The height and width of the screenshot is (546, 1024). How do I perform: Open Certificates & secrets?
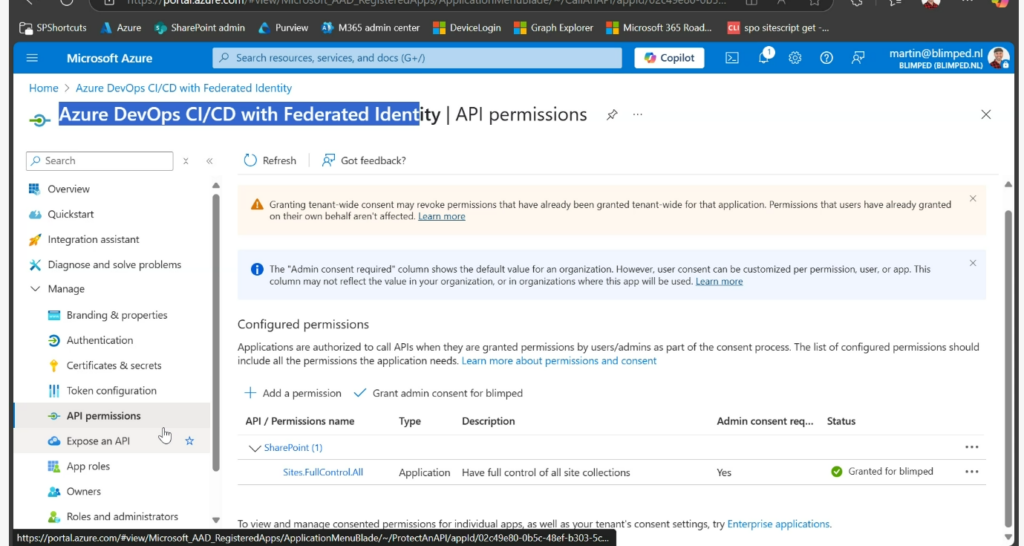112,366
